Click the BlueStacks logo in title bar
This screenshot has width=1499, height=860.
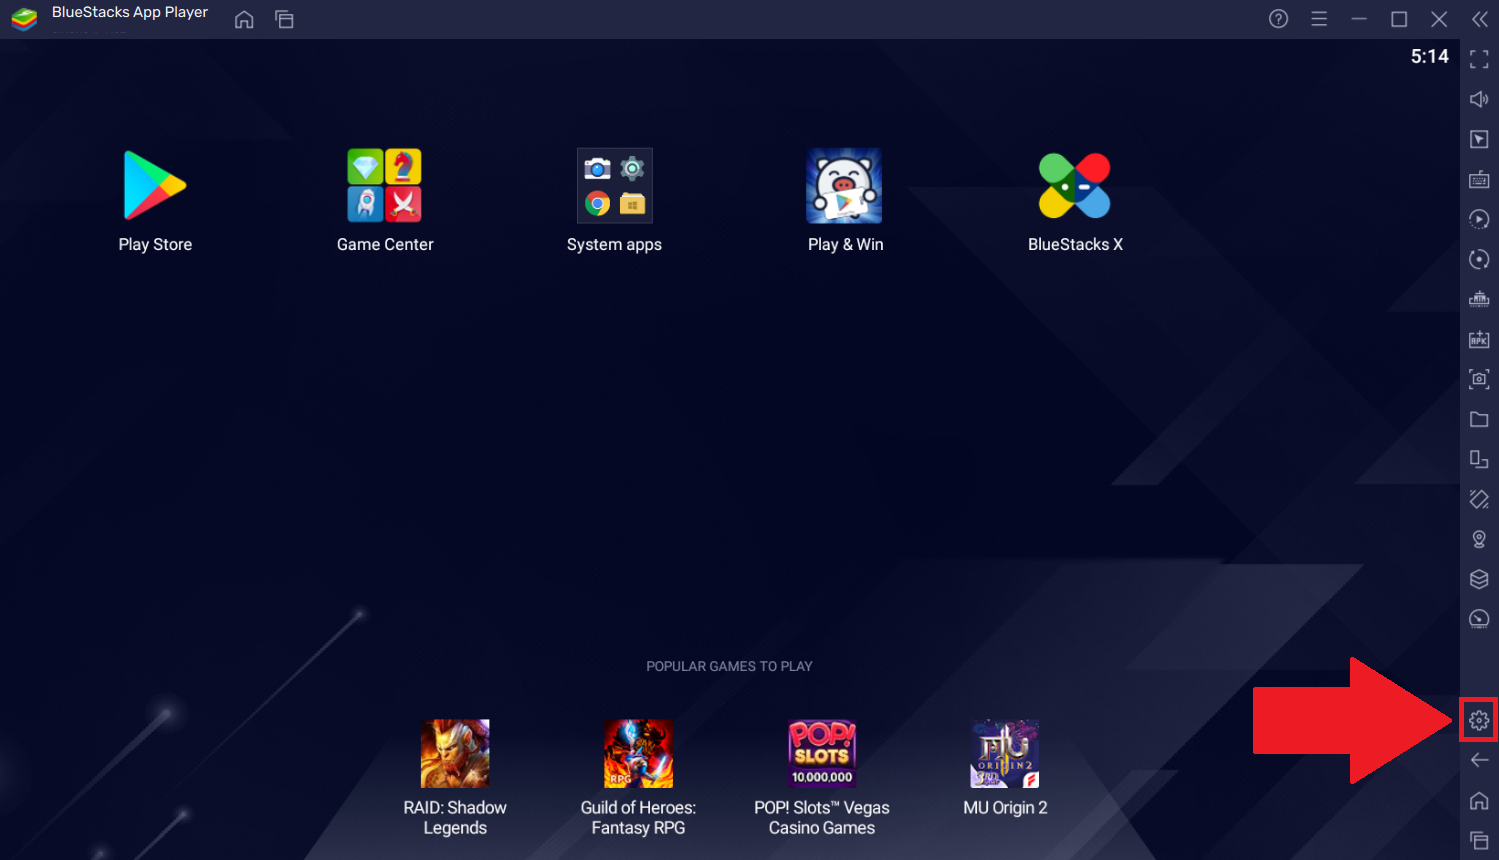click(24, 19)
